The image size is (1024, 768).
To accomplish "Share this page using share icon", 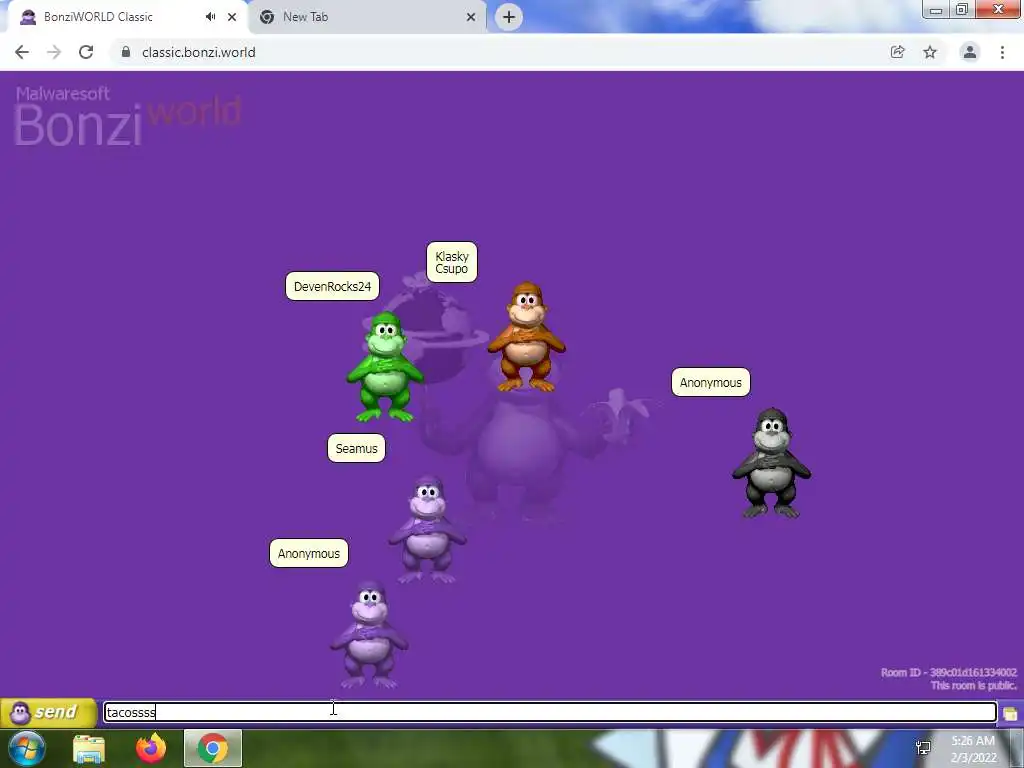I will click(898, 52).
